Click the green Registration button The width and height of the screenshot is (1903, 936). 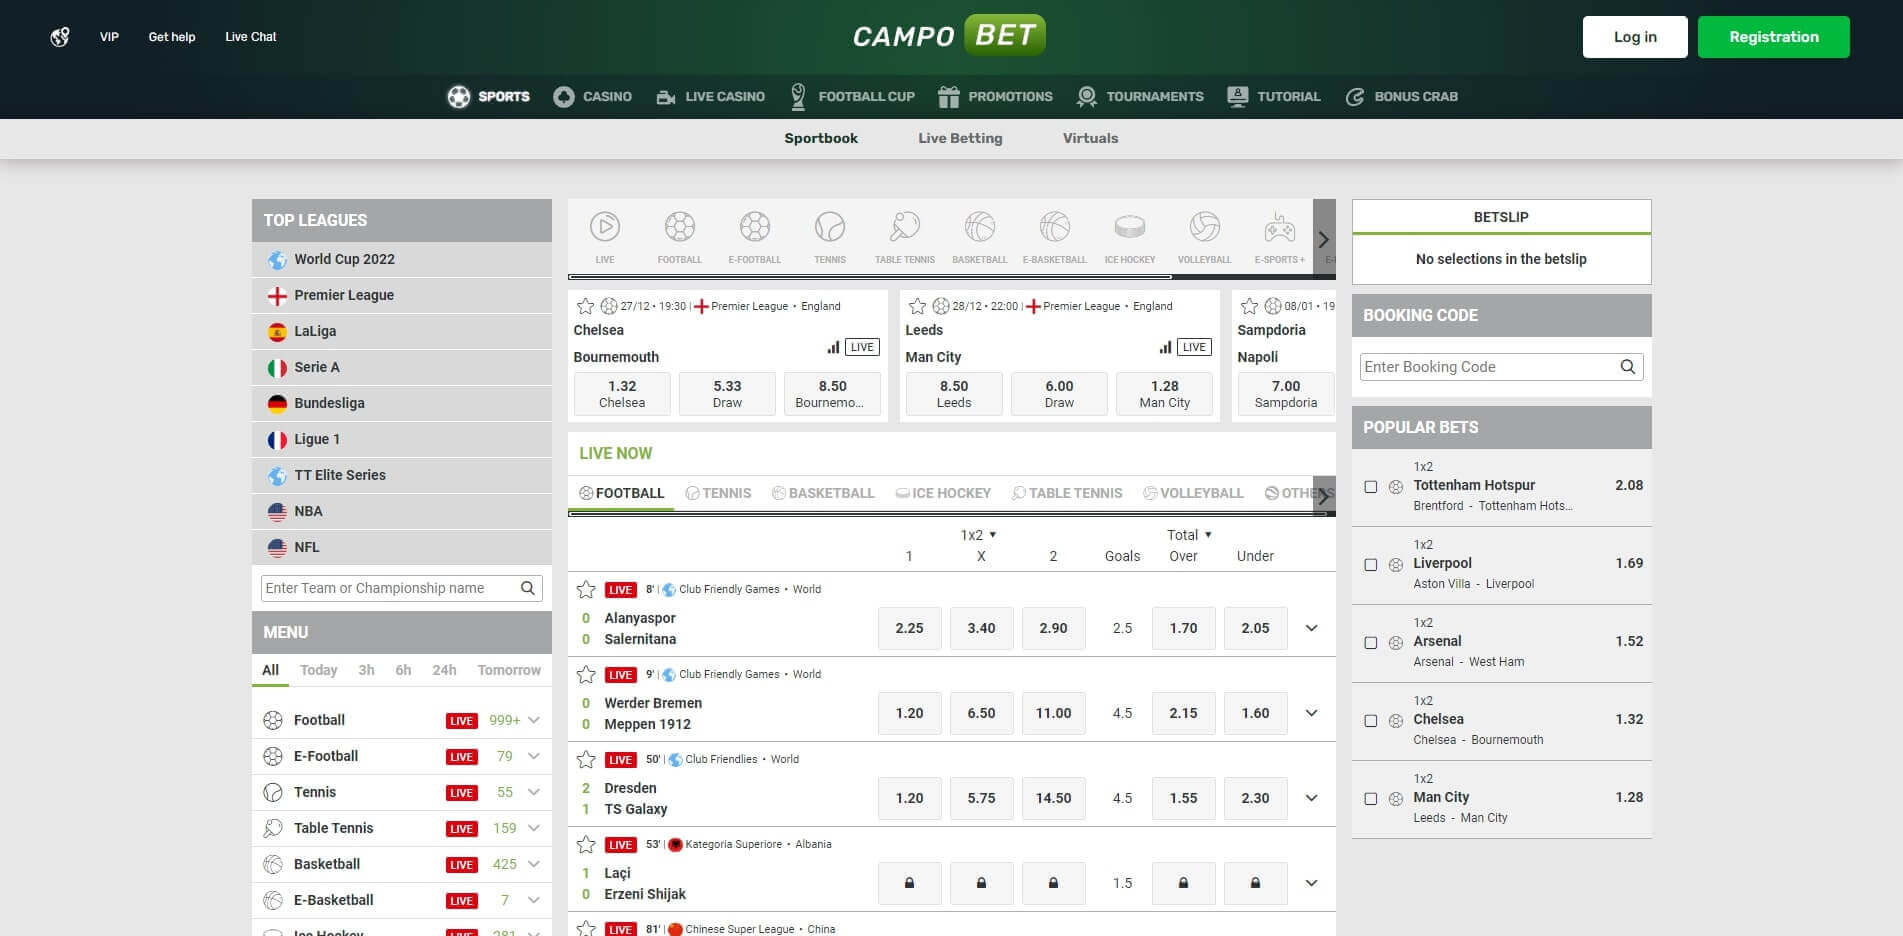[1774, 37]
